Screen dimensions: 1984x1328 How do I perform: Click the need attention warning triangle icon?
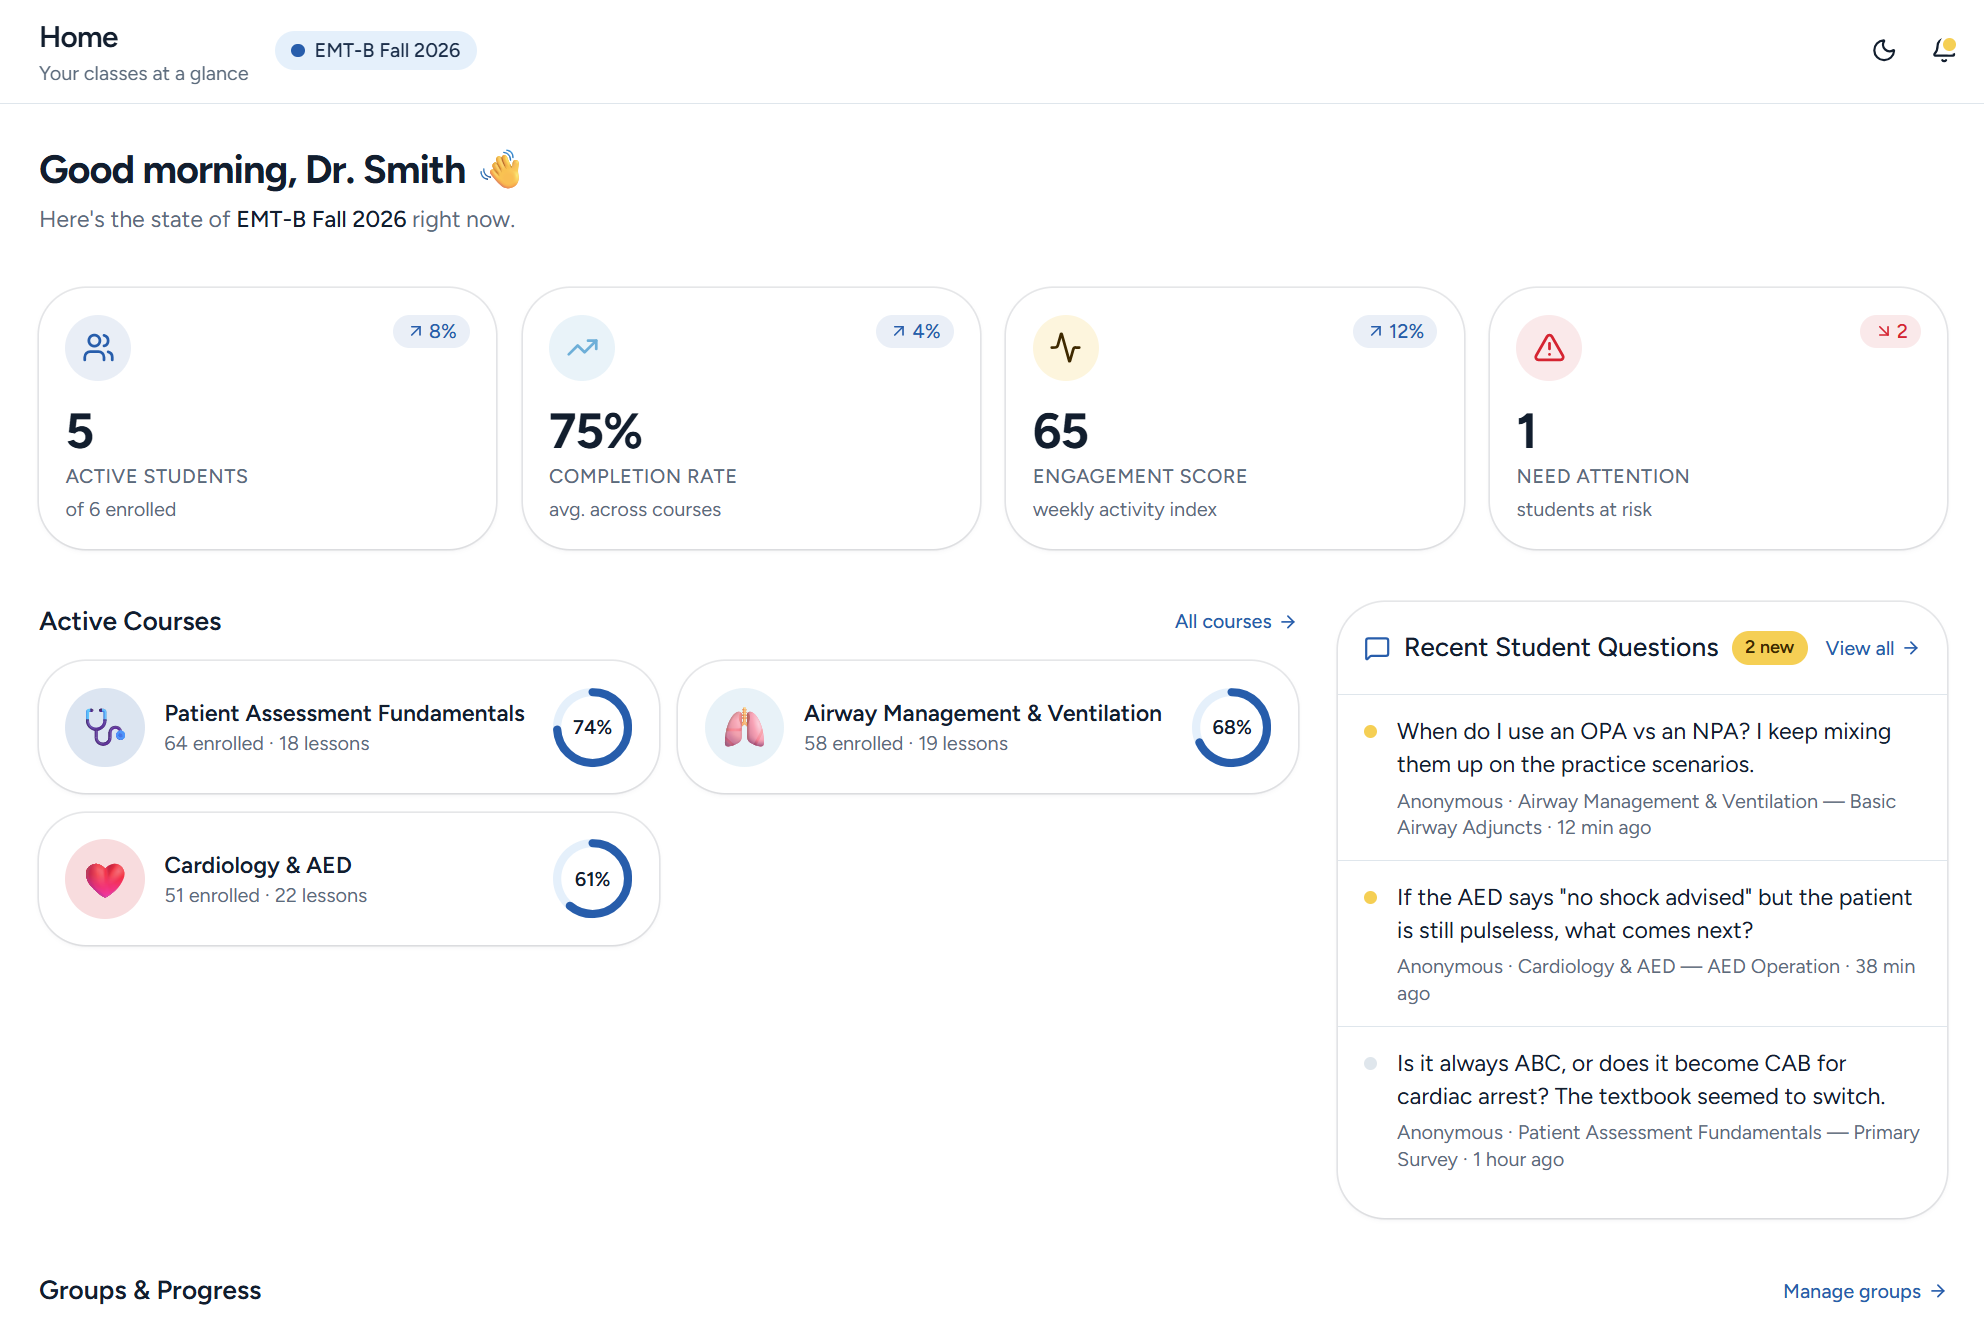point(1549,348)
